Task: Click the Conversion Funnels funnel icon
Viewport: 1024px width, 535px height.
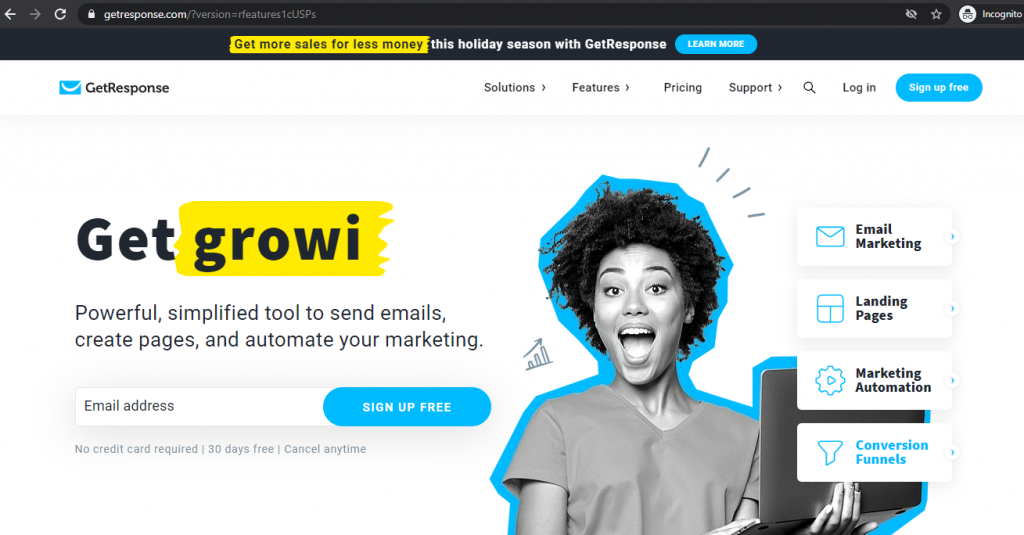Action: point(830,452)
